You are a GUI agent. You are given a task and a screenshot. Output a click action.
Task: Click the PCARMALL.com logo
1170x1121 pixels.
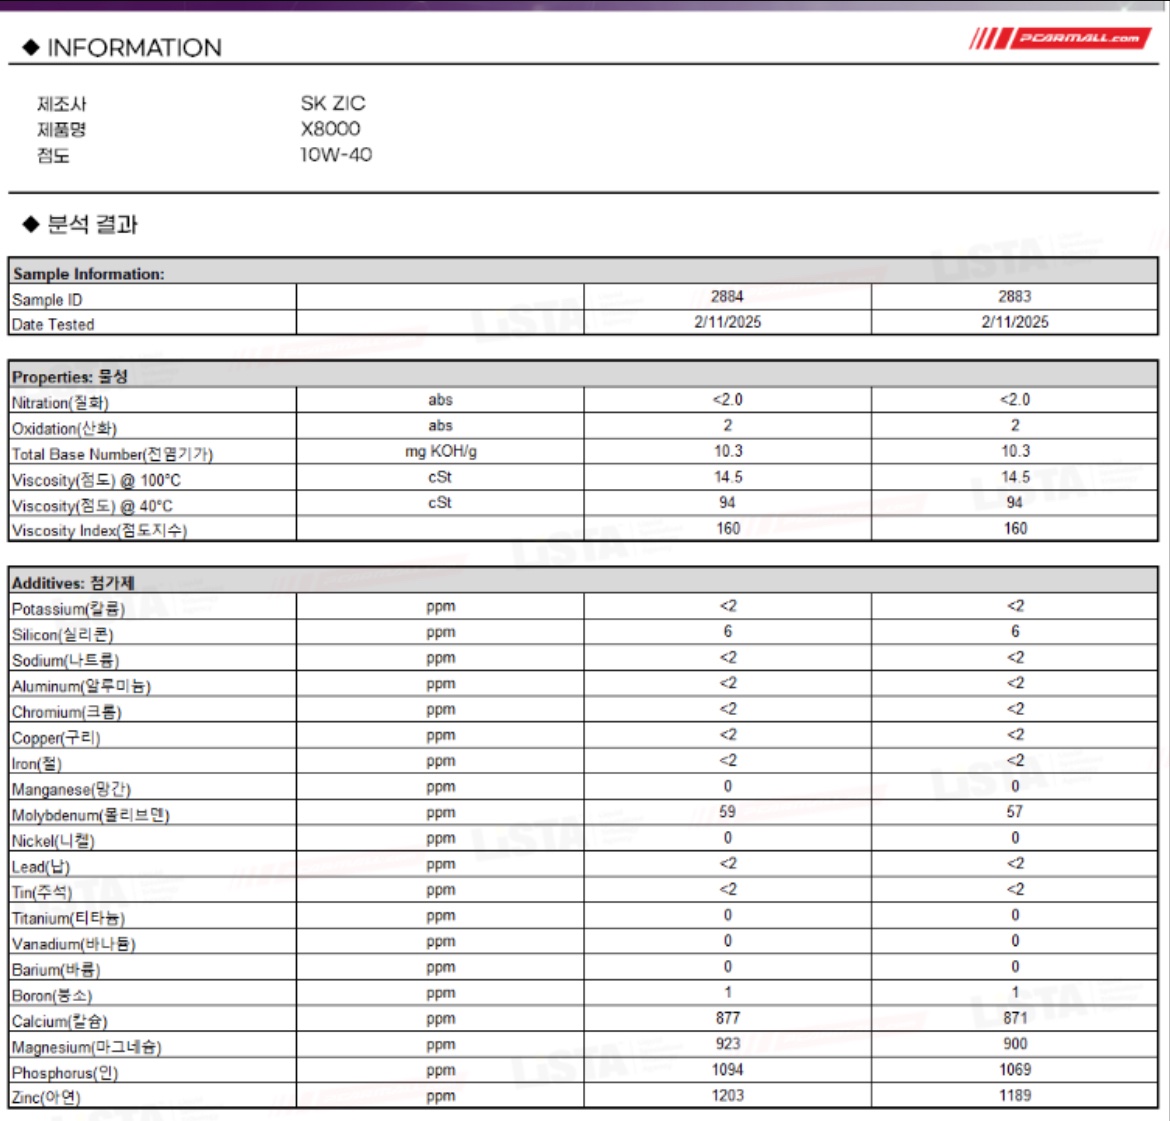1060,38
